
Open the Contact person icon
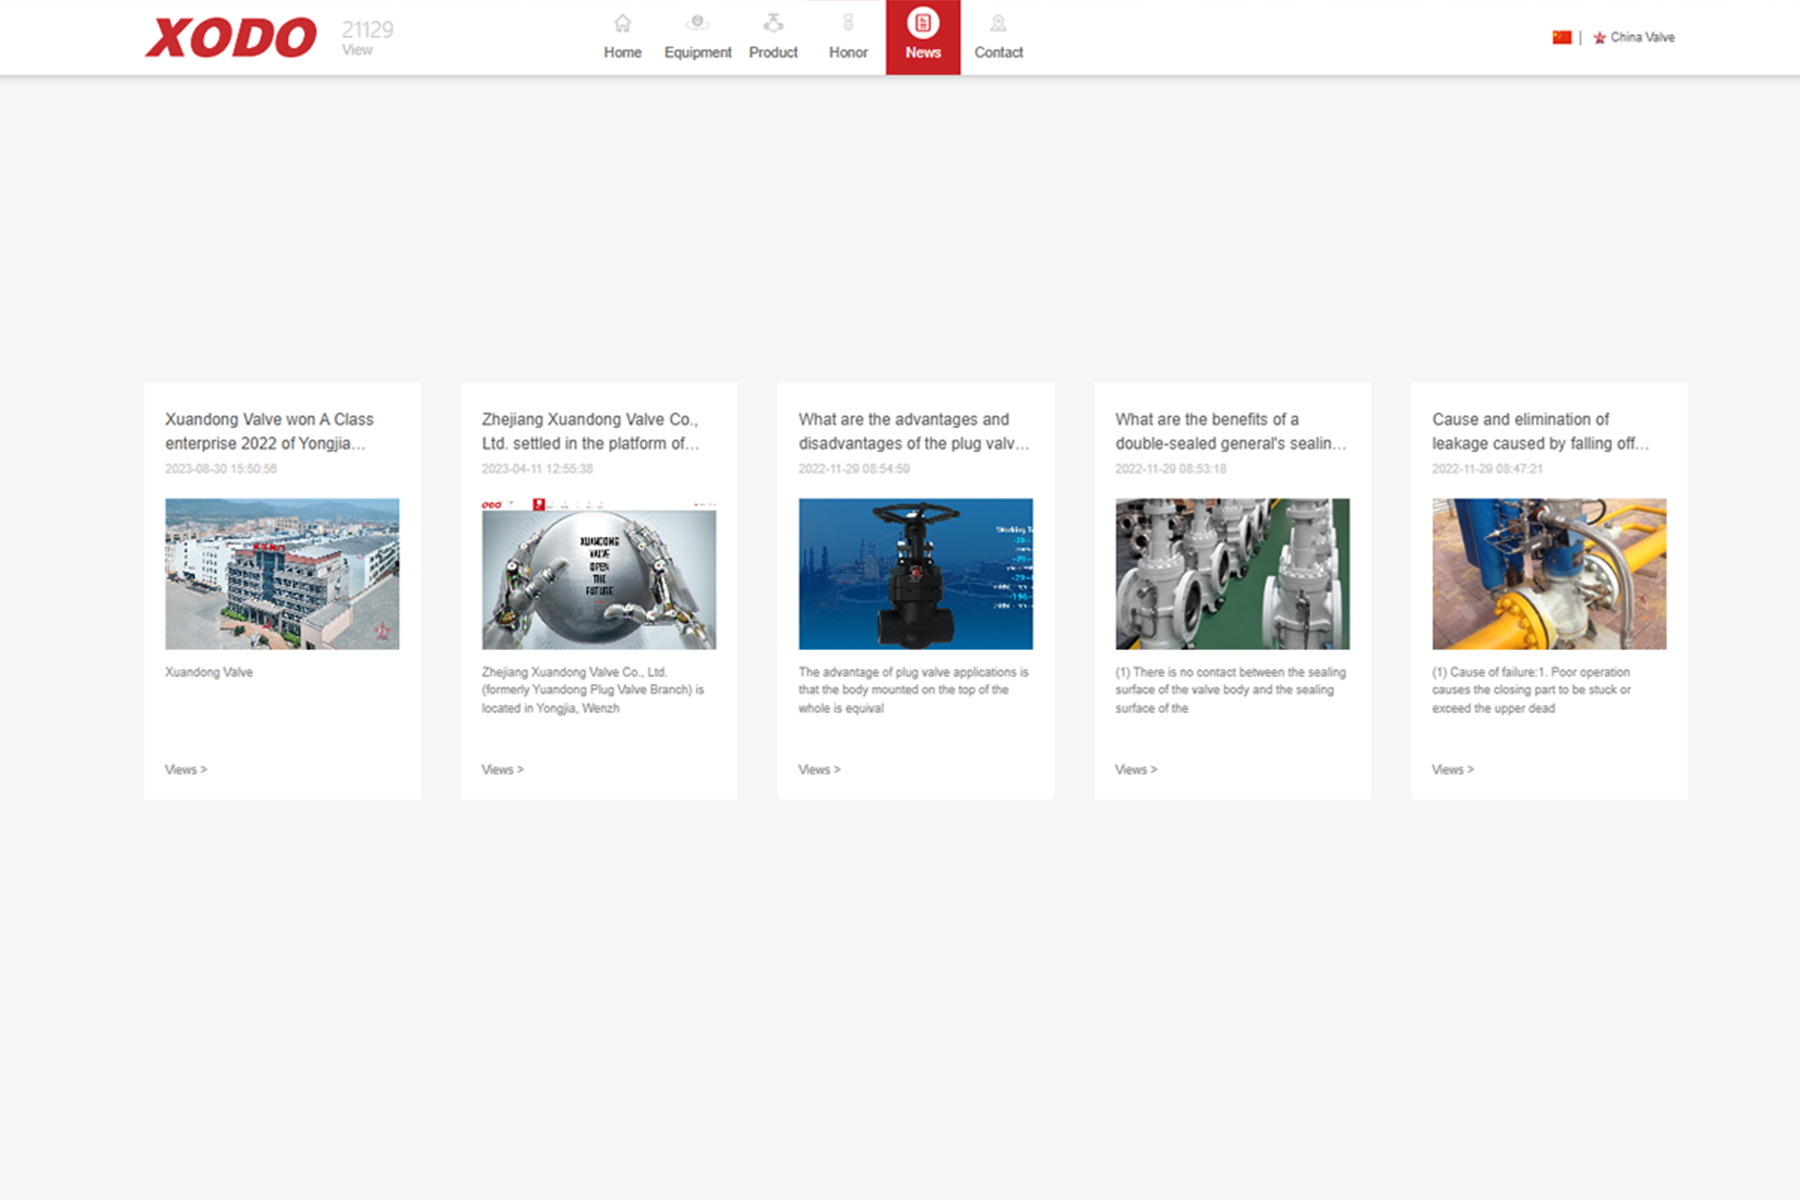coord(998,23)
